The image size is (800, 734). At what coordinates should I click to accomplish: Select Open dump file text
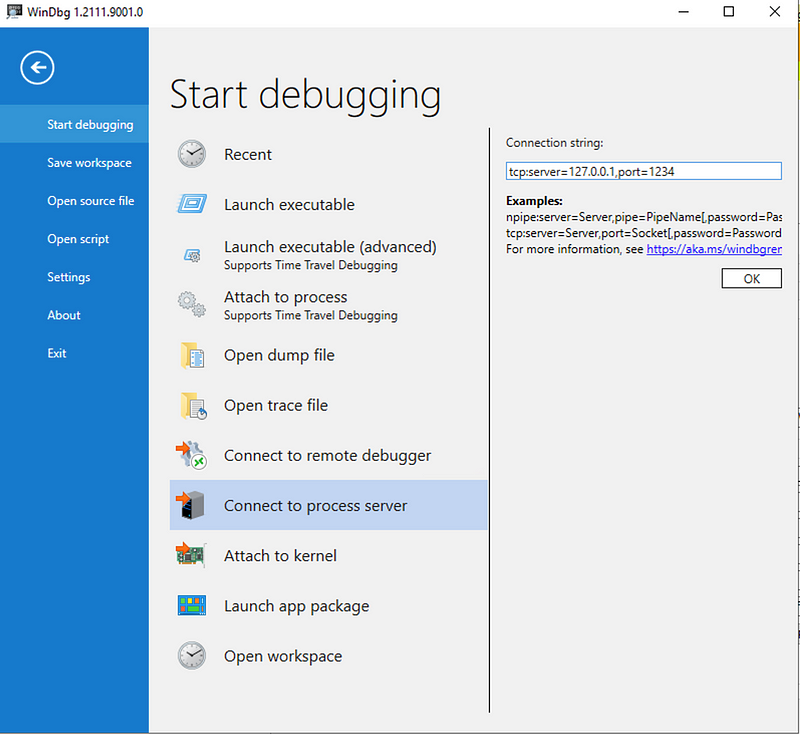pyautogui.click(x=279, y=355)
